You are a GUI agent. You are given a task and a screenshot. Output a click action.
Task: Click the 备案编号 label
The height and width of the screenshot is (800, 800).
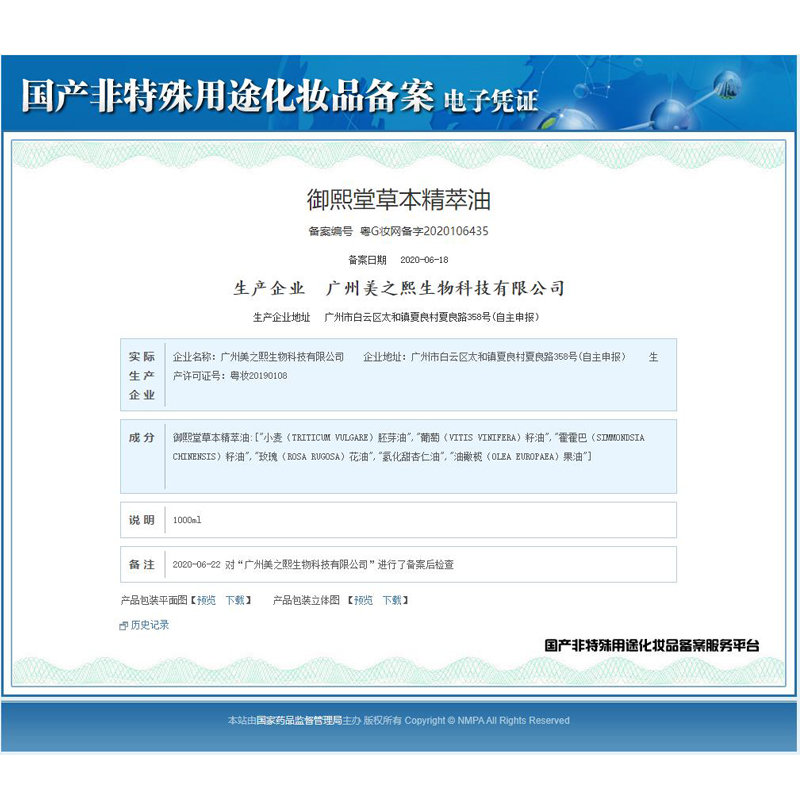(x=331, y=231)
